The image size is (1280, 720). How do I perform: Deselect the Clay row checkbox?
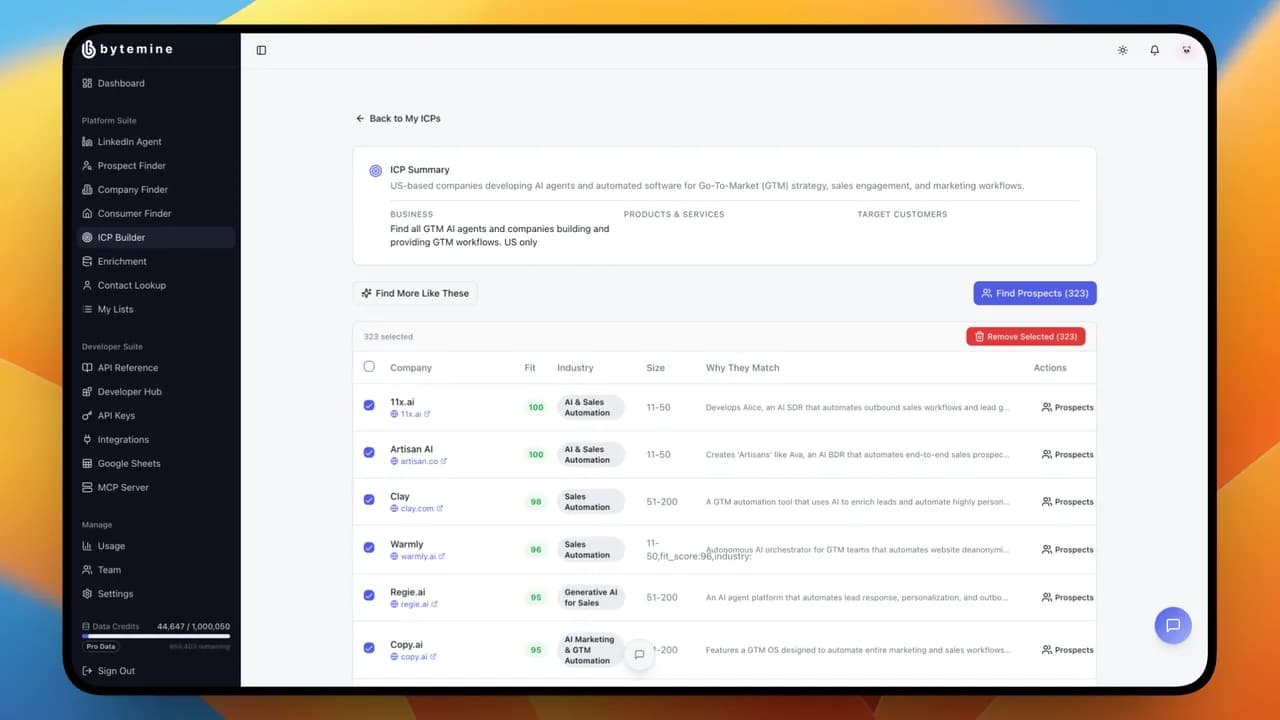369,500
